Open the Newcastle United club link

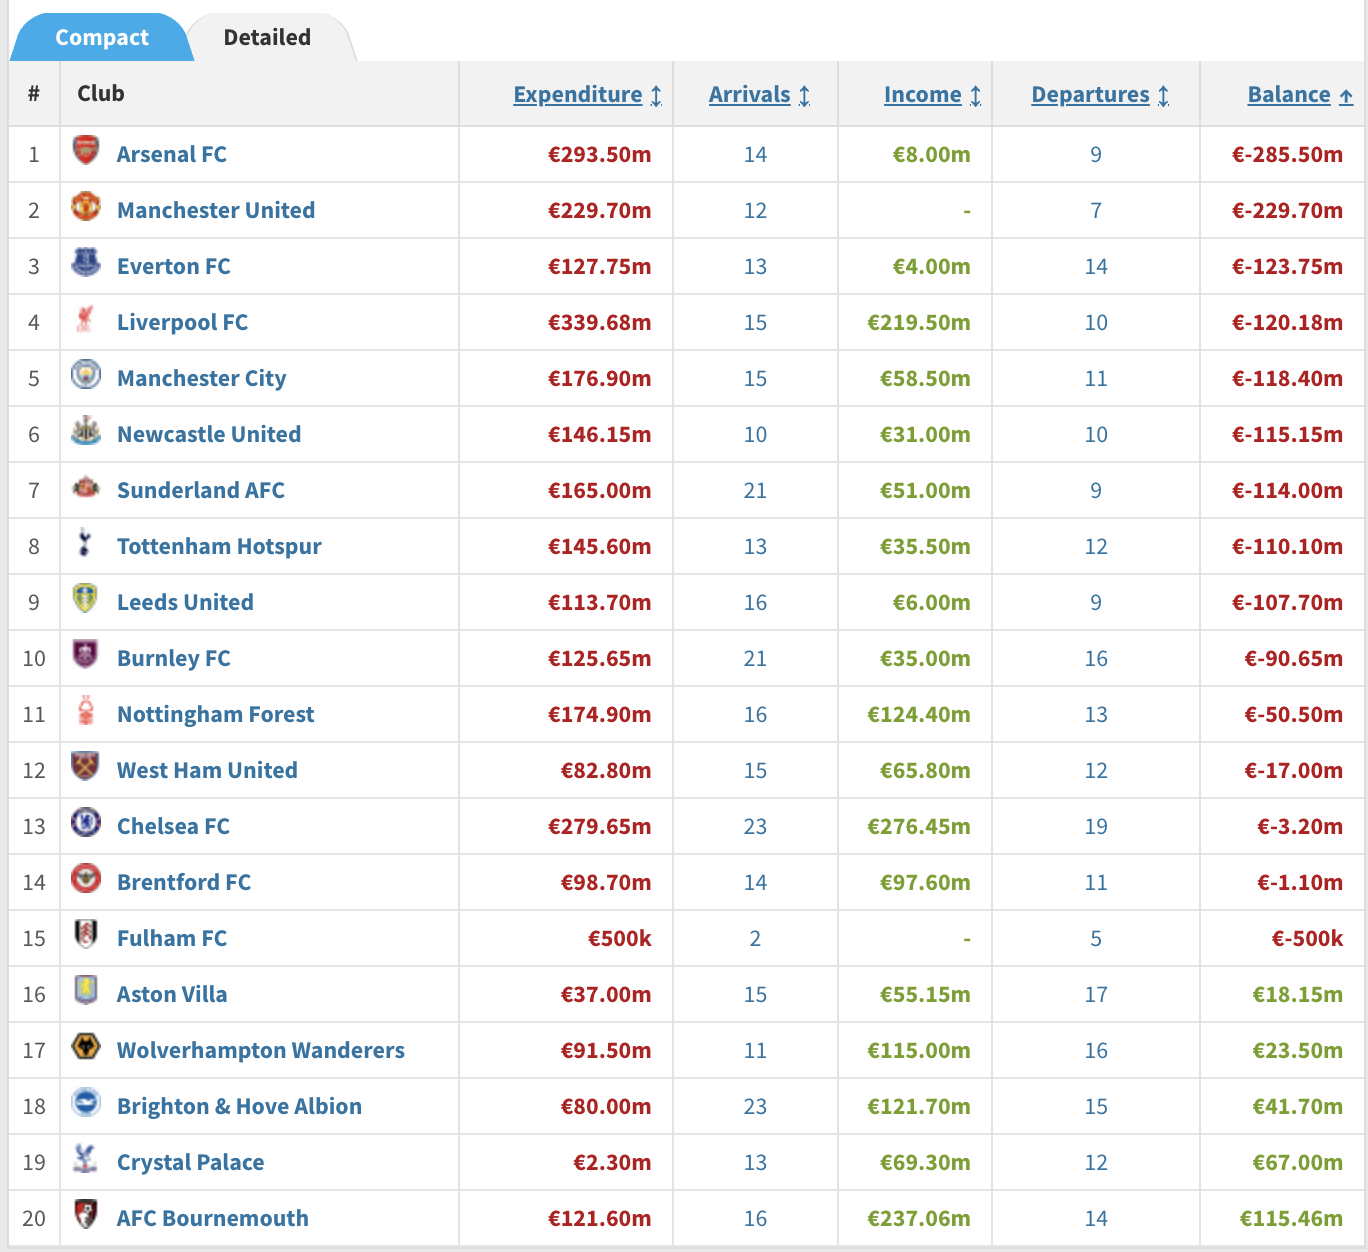(209, 434)
